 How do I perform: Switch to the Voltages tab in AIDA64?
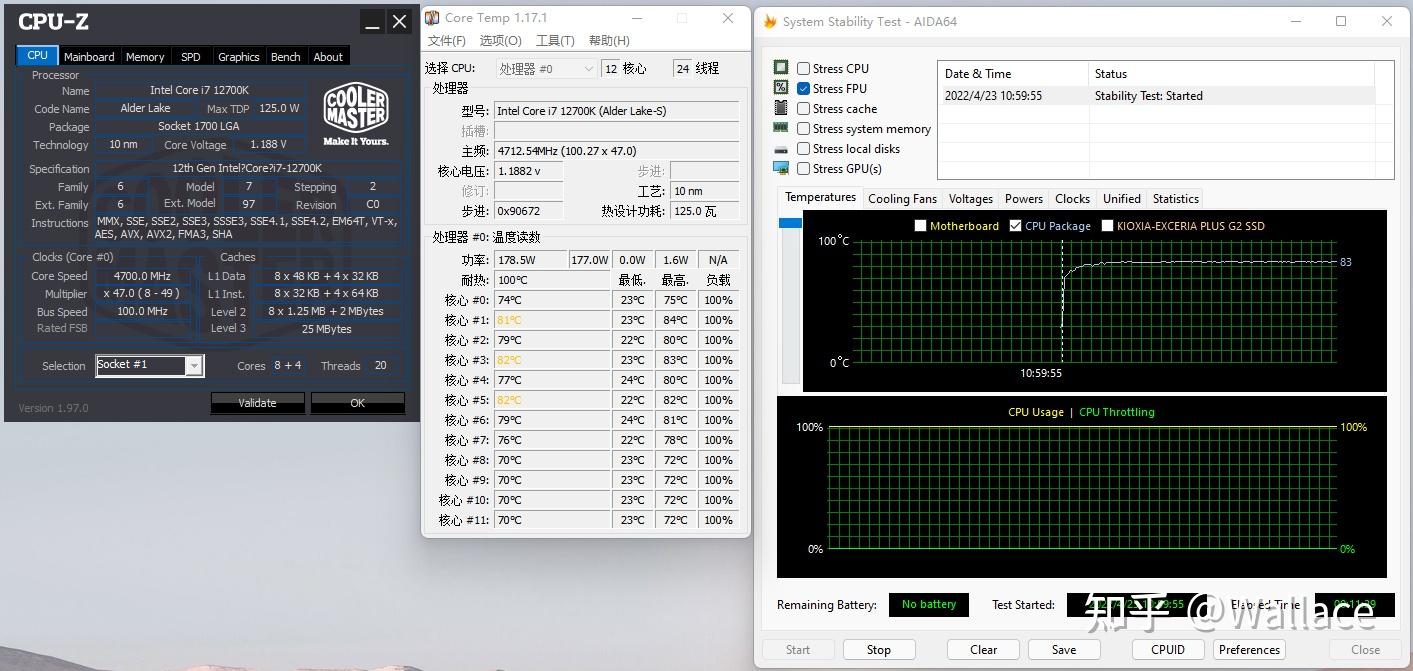[x=971, y=199]
